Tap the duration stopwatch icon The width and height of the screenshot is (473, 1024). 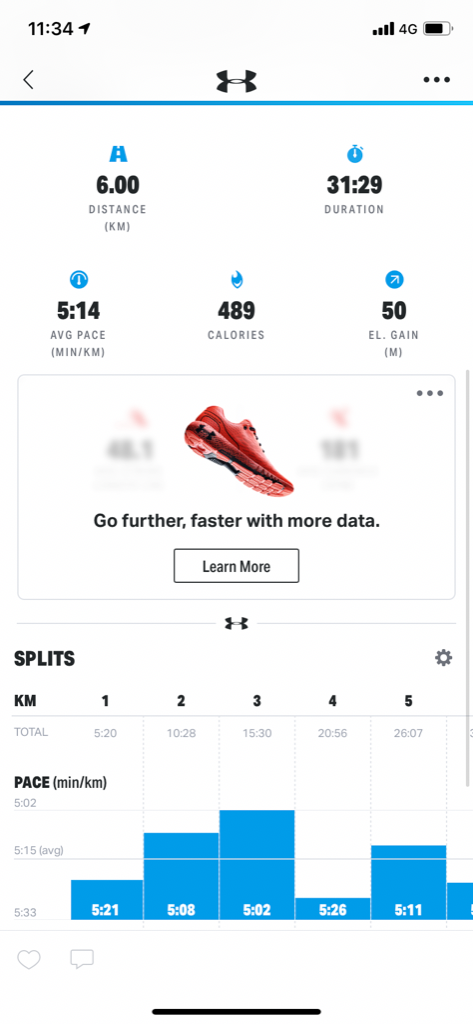click(x=355, y=154)
